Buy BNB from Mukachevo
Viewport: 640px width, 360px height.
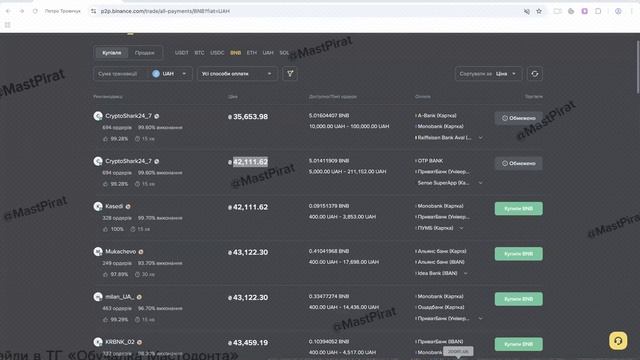point(518,254)
